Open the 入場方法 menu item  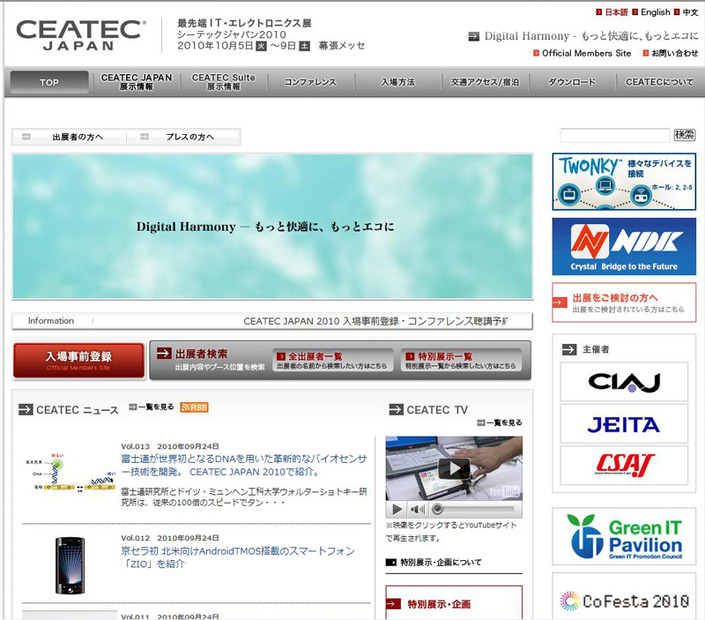coord(398,82)
